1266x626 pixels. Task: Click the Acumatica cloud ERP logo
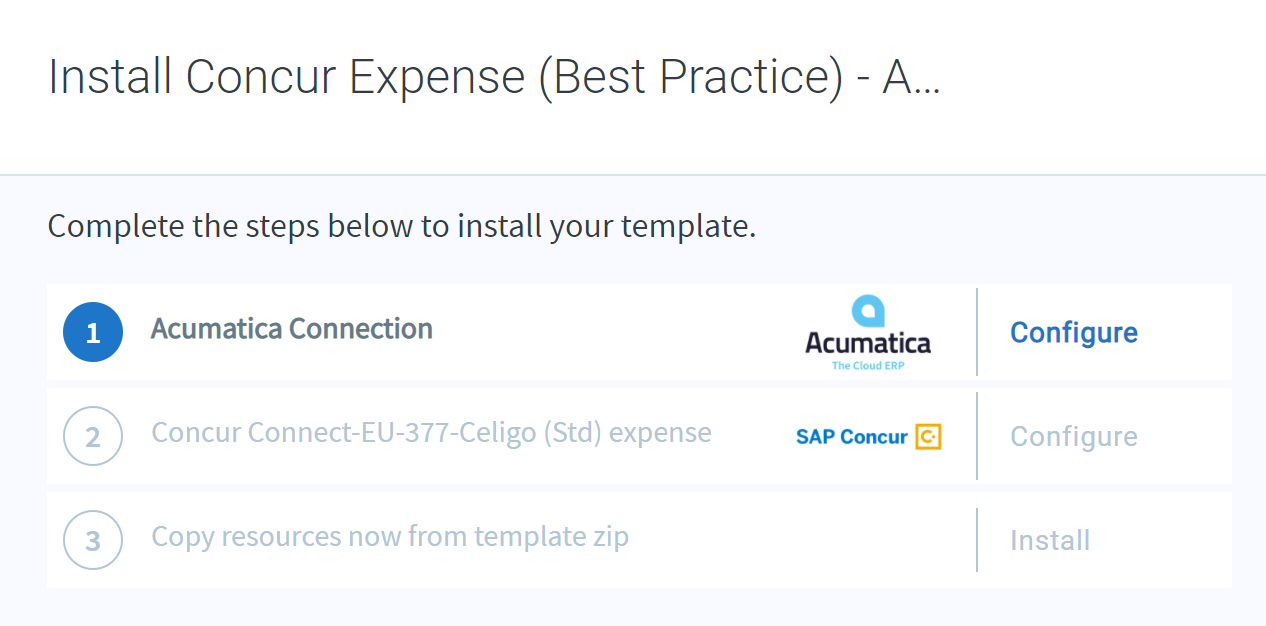point(866,332)
